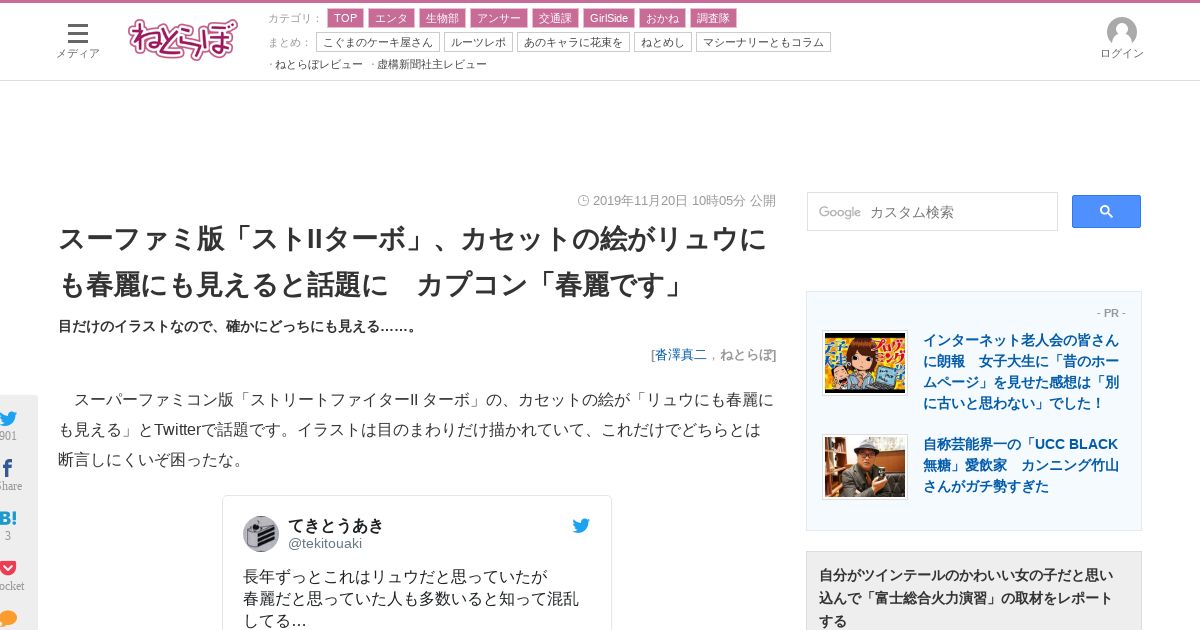The height and width of the screenshot is (630, 1200).
Task: Select the 生物部 category tab
Action: [442, 18]
